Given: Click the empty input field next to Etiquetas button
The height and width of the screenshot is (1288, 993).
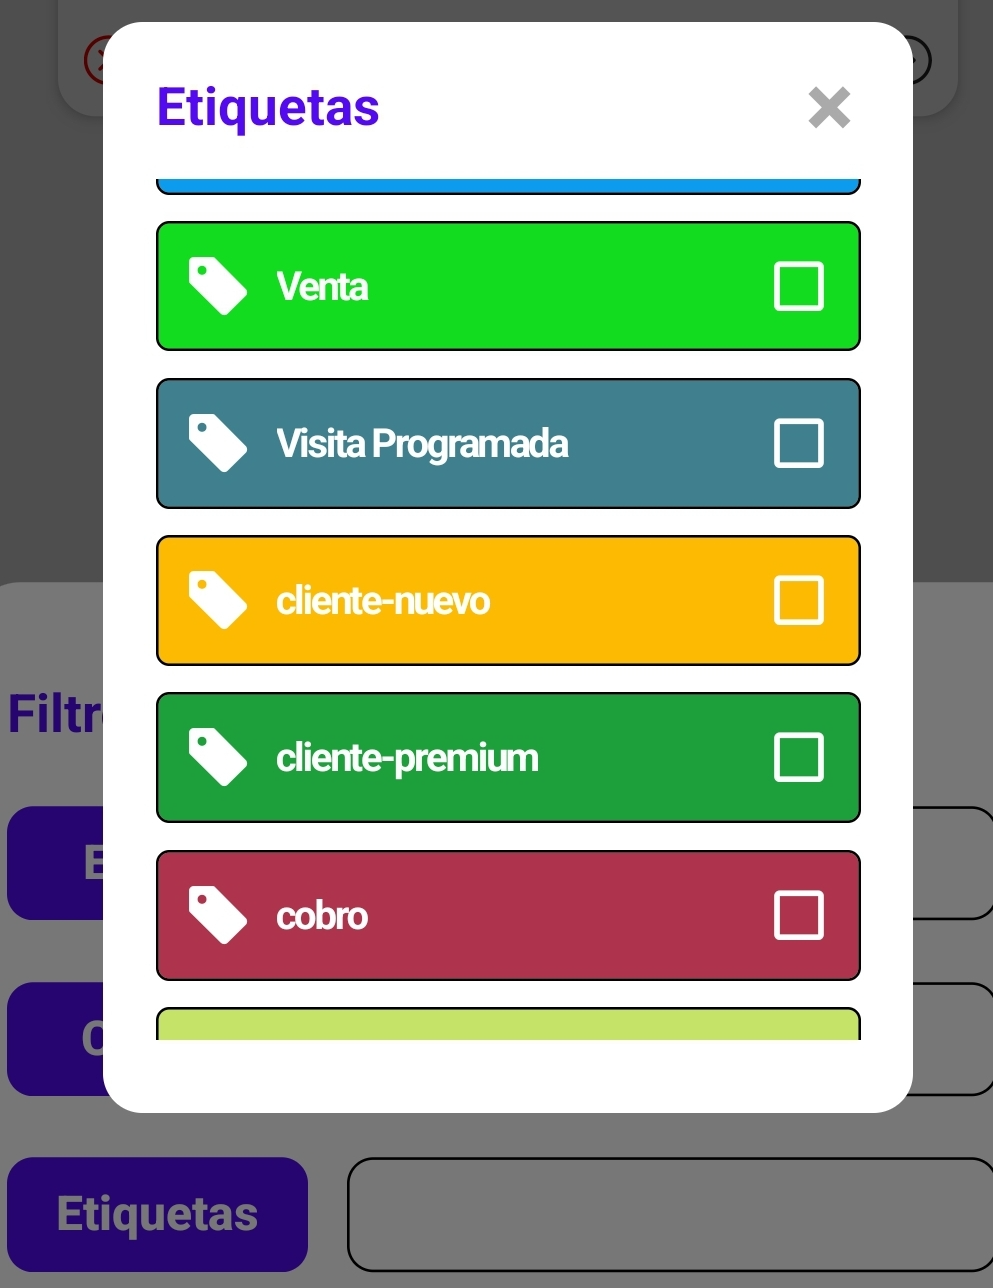Looking at the screenshot, I should pos(670,1213).
